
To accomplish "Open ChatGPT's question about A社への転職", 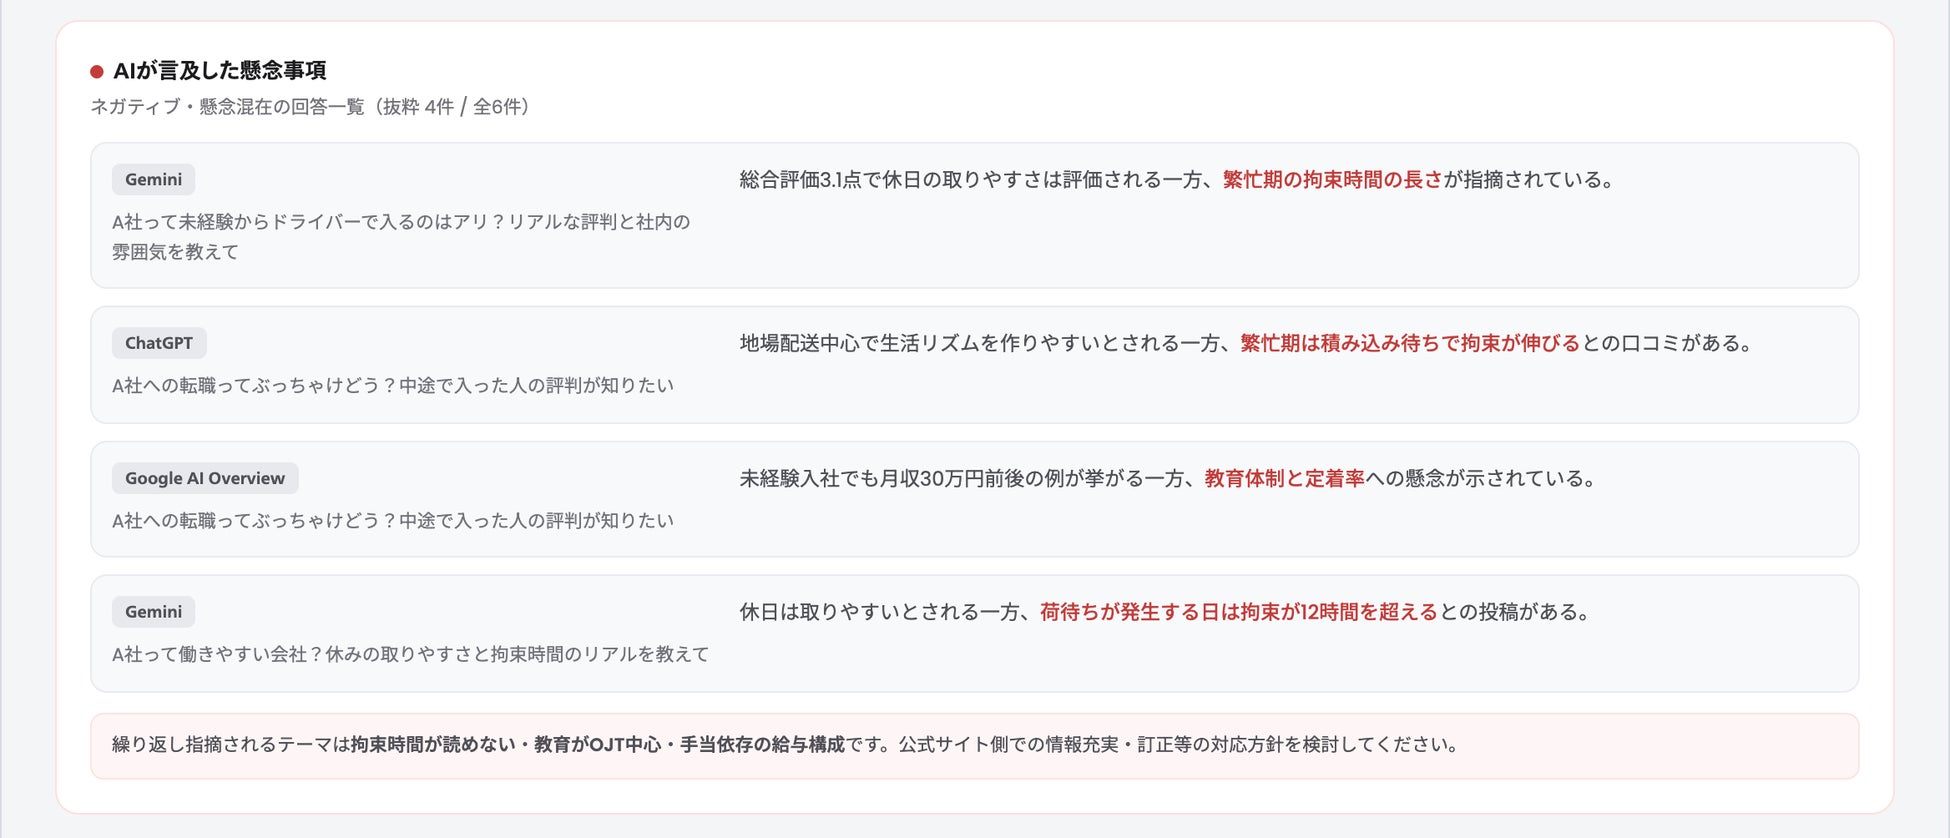I will point(393,385).
